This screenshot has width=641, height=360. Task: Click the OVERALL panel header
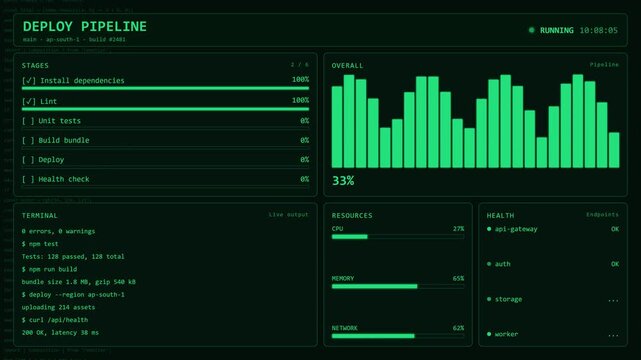(x=347, y=65)
